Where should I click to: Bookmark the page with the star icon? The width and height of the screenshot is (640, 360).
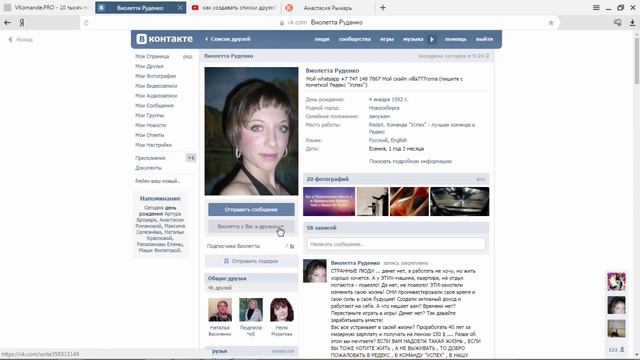pyautogui.click(x=551, y=23)
